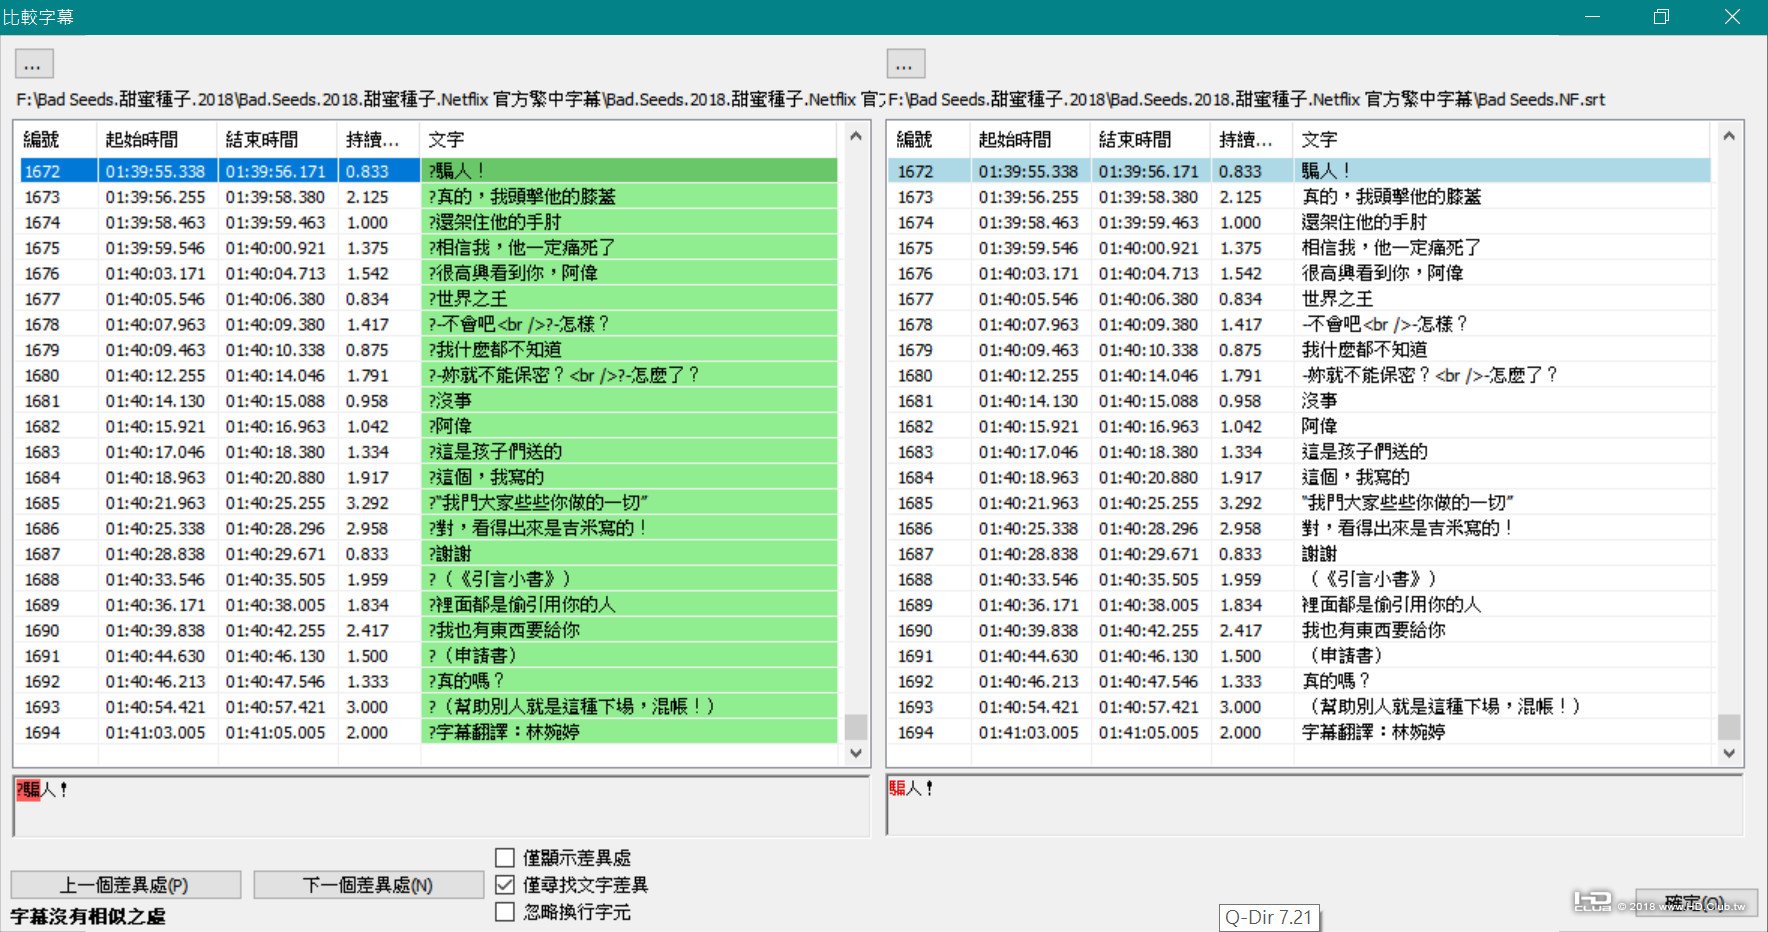Click the down arrow of the second list's scrollbar
1768x932 pixels.
pyautogui.click(x=1728, y=753)
